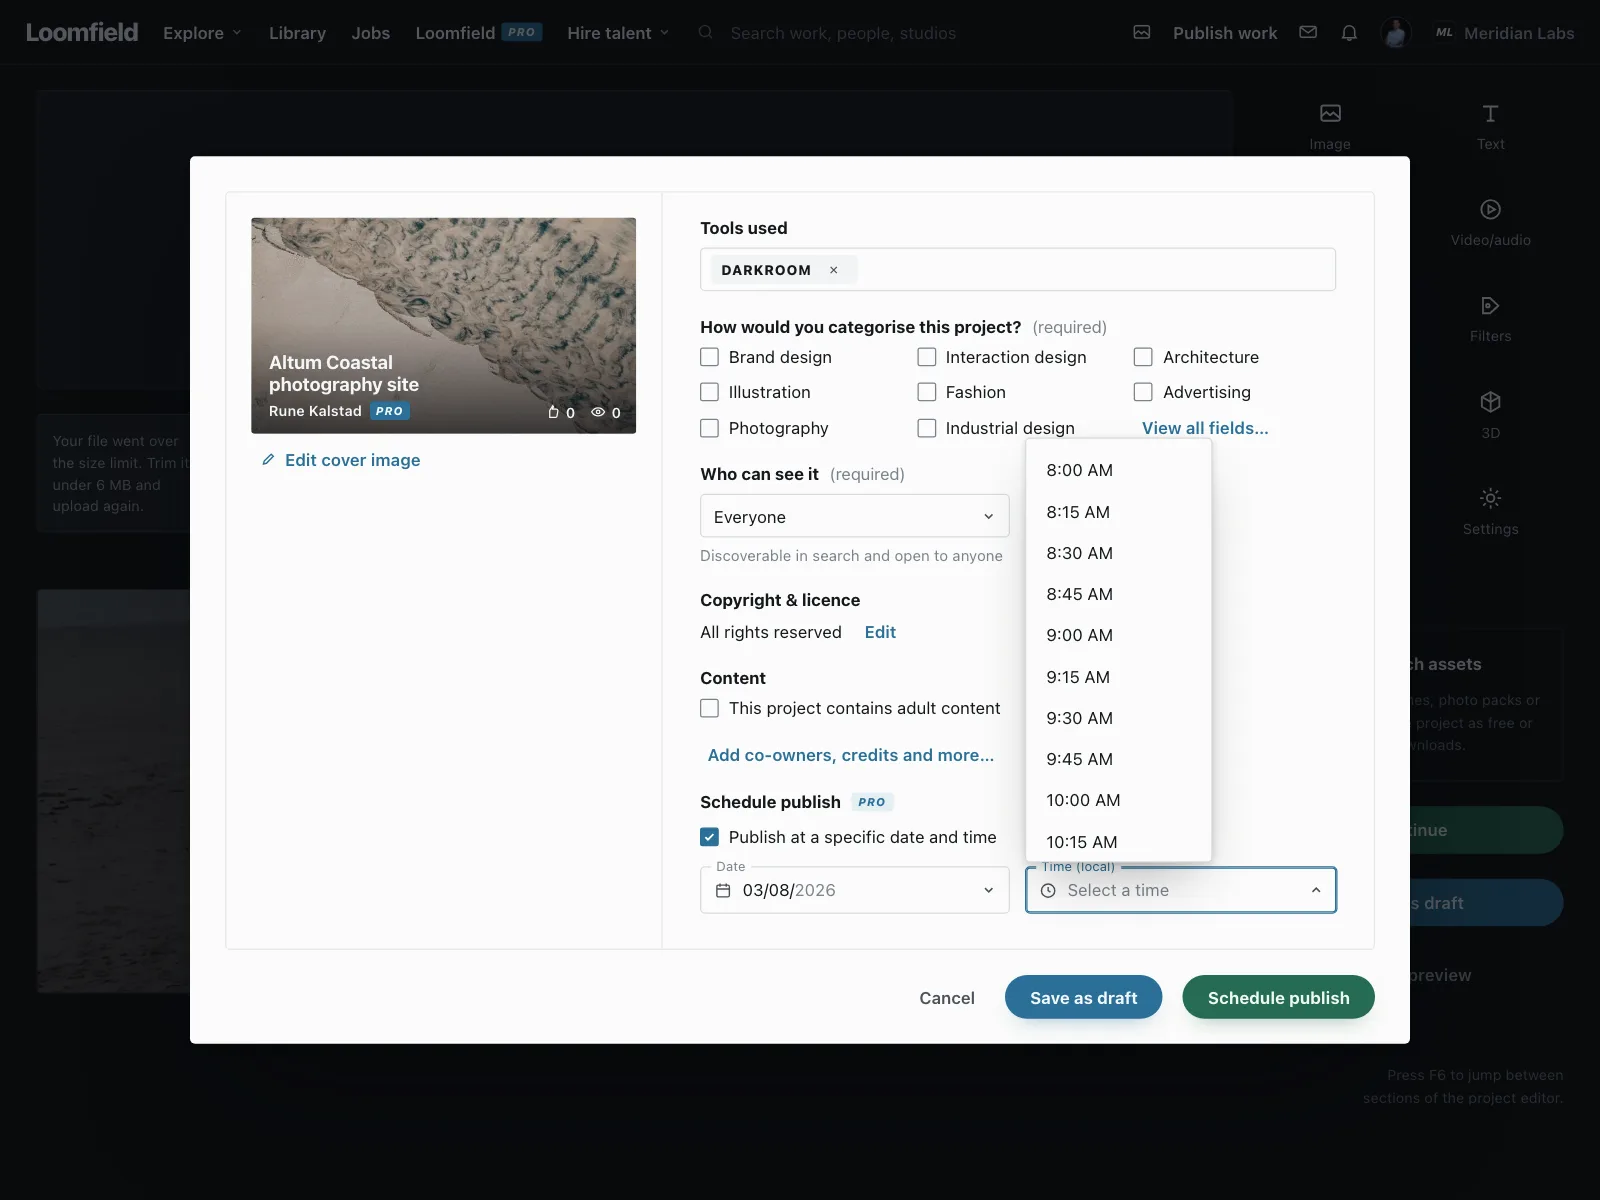Expand the Hire talent menu
This screenshot has width=1600, height=1200.
pyautogui.click(x=618, y=33)
